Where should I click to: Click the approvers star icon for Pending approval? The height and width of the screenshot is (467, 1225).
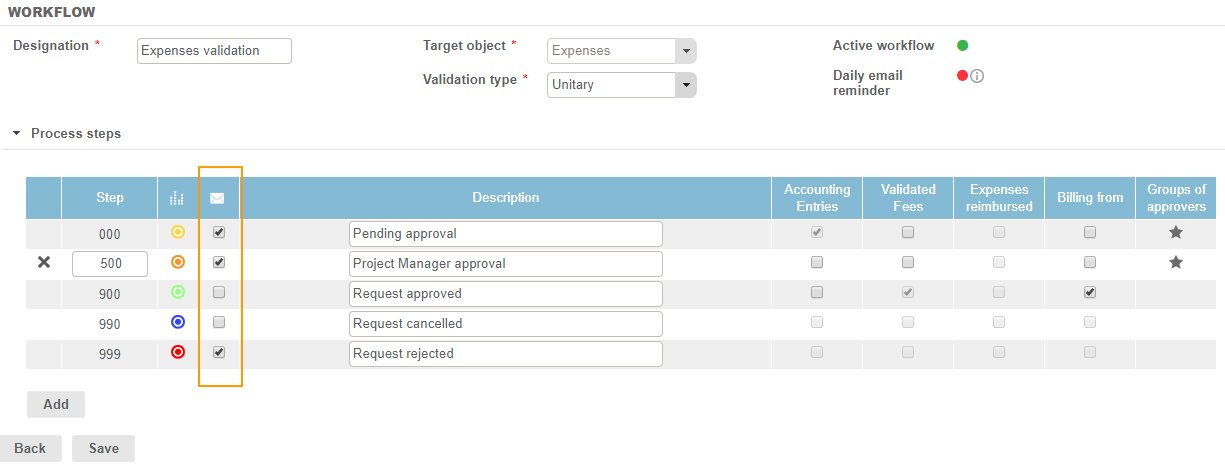pos(1176,233)
